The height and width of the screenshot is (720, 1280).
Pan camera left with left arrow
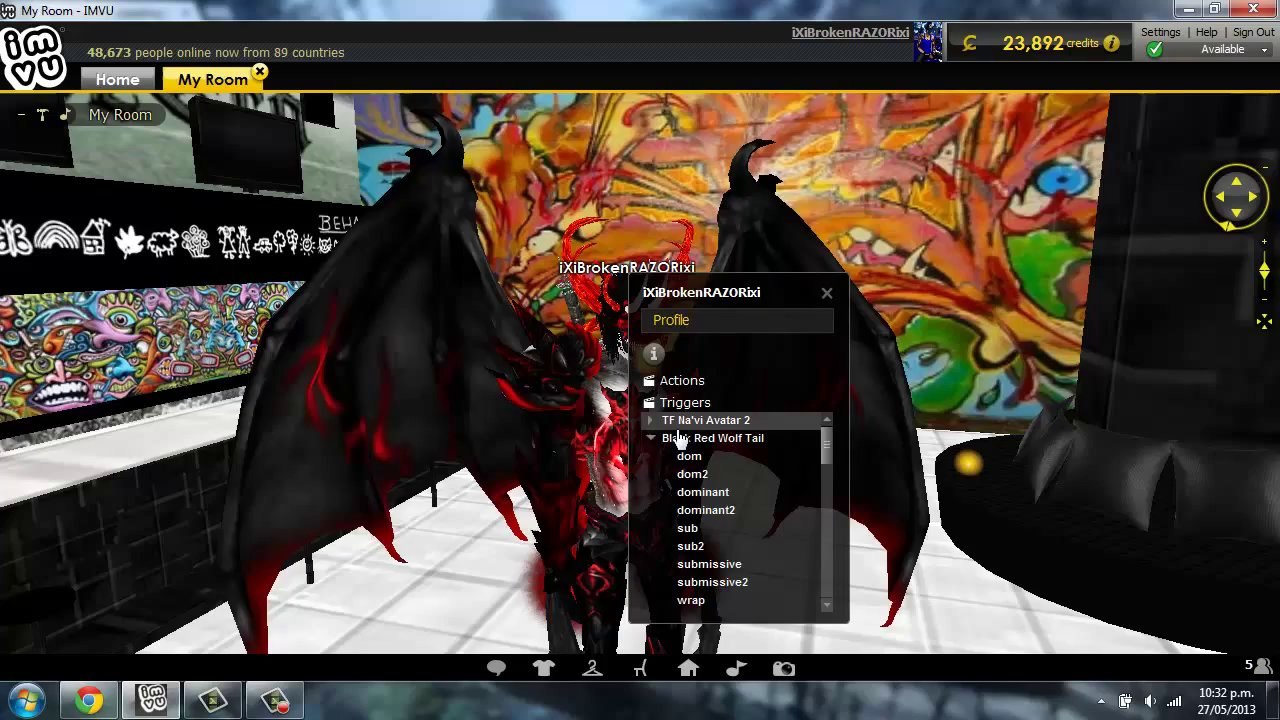click(x=1220, y=197)
